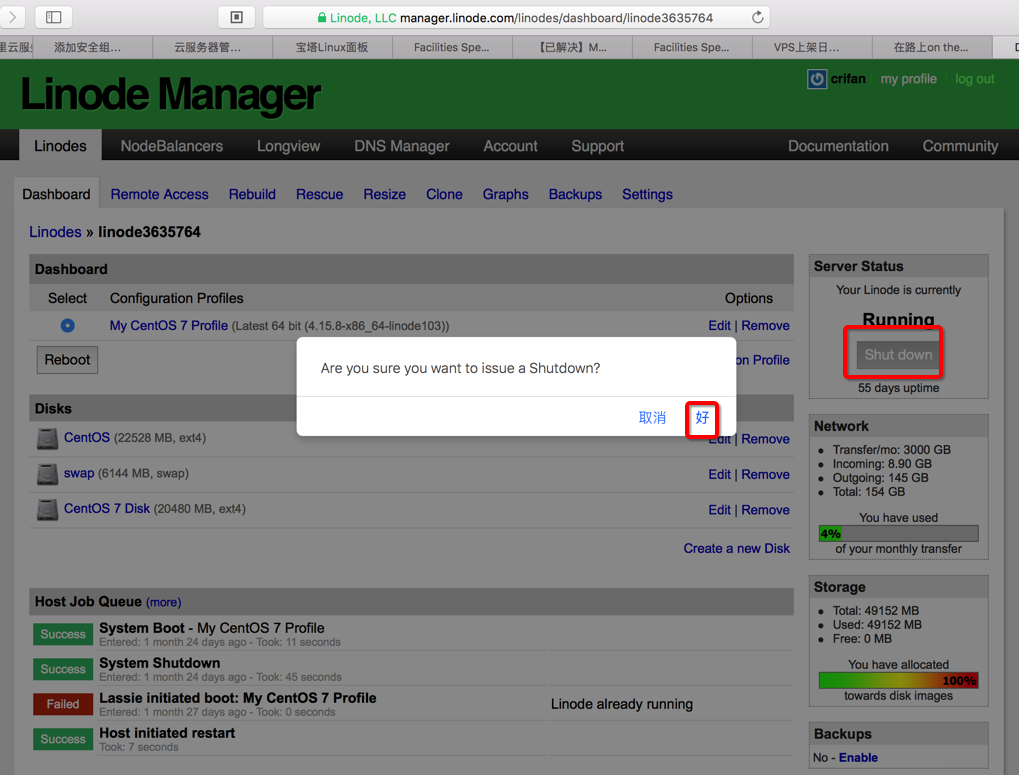1019x776 pixels.
Task: Edit the swap disk
Action: pos(719,474)
